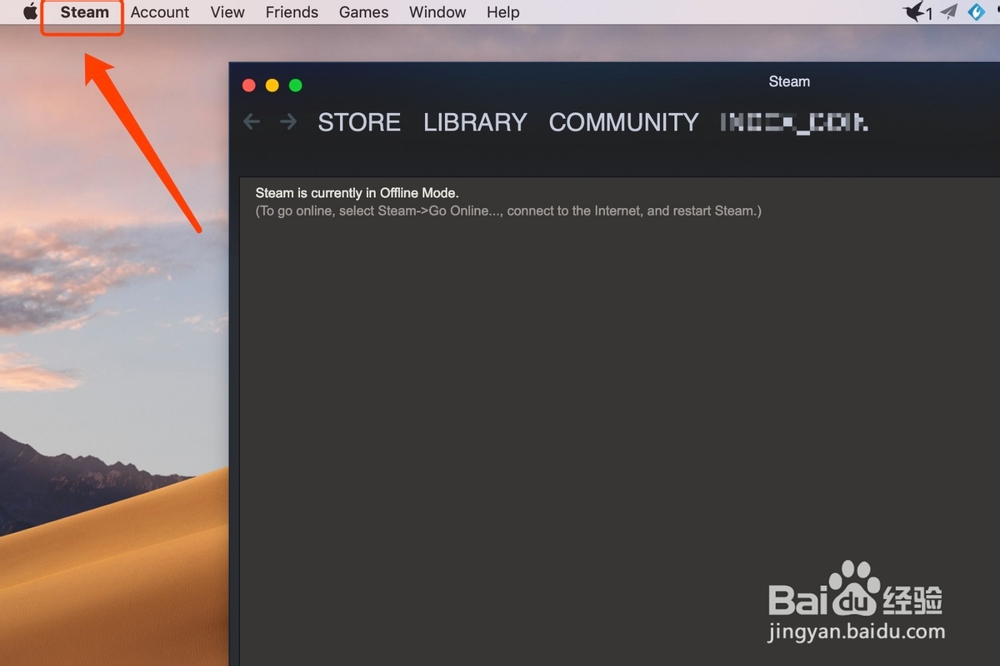Open the Friends menu

pos(291,12)
